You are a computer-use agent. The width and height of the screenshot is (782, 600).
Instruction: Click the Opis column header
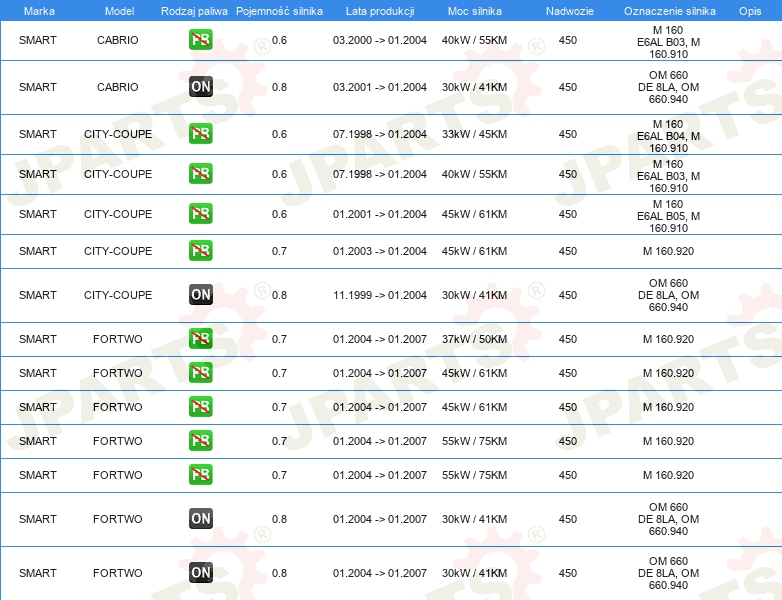coord(749,10)
